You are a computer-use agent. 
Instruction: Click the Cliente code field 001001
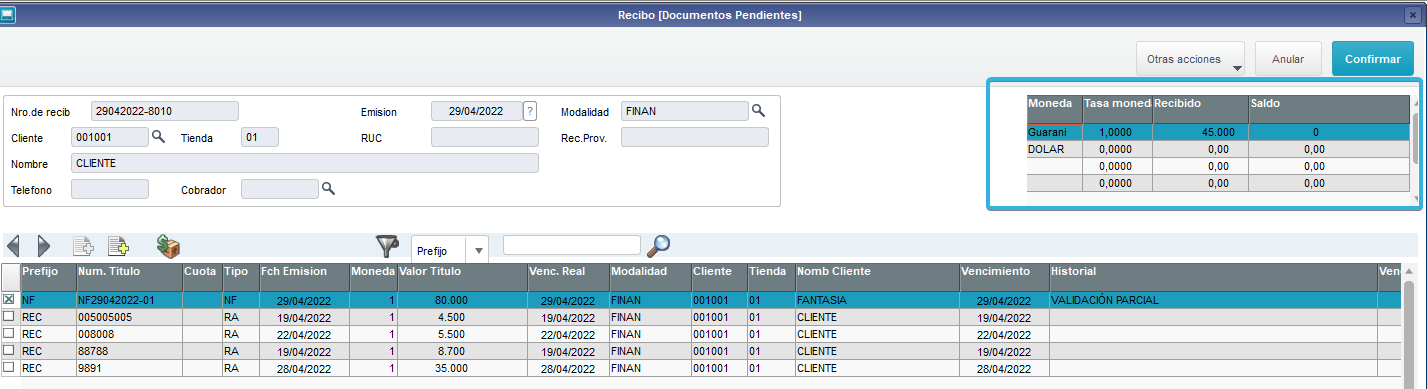110,137
